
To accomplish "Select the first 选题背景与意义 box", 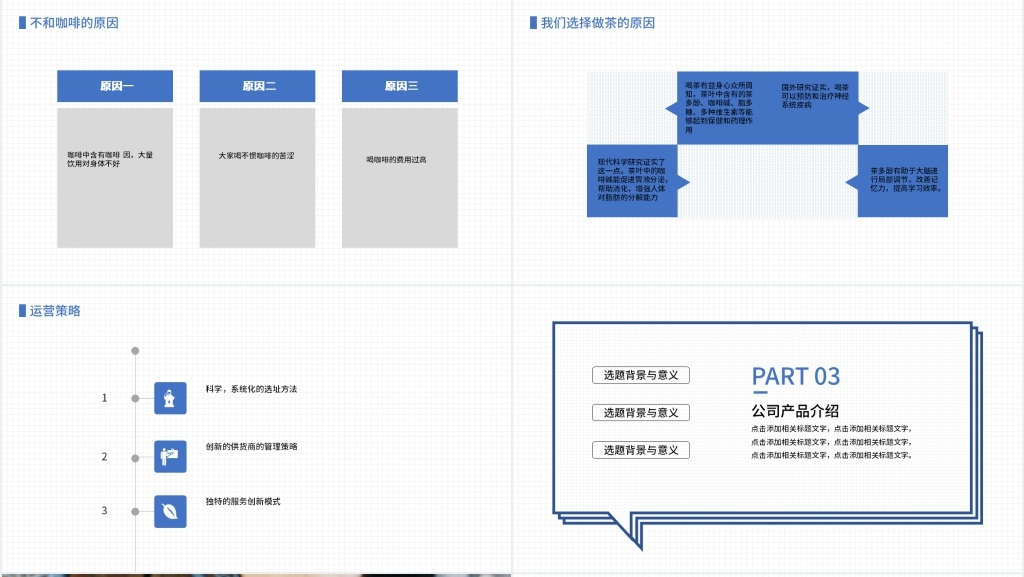I will (x=640, y=375).
